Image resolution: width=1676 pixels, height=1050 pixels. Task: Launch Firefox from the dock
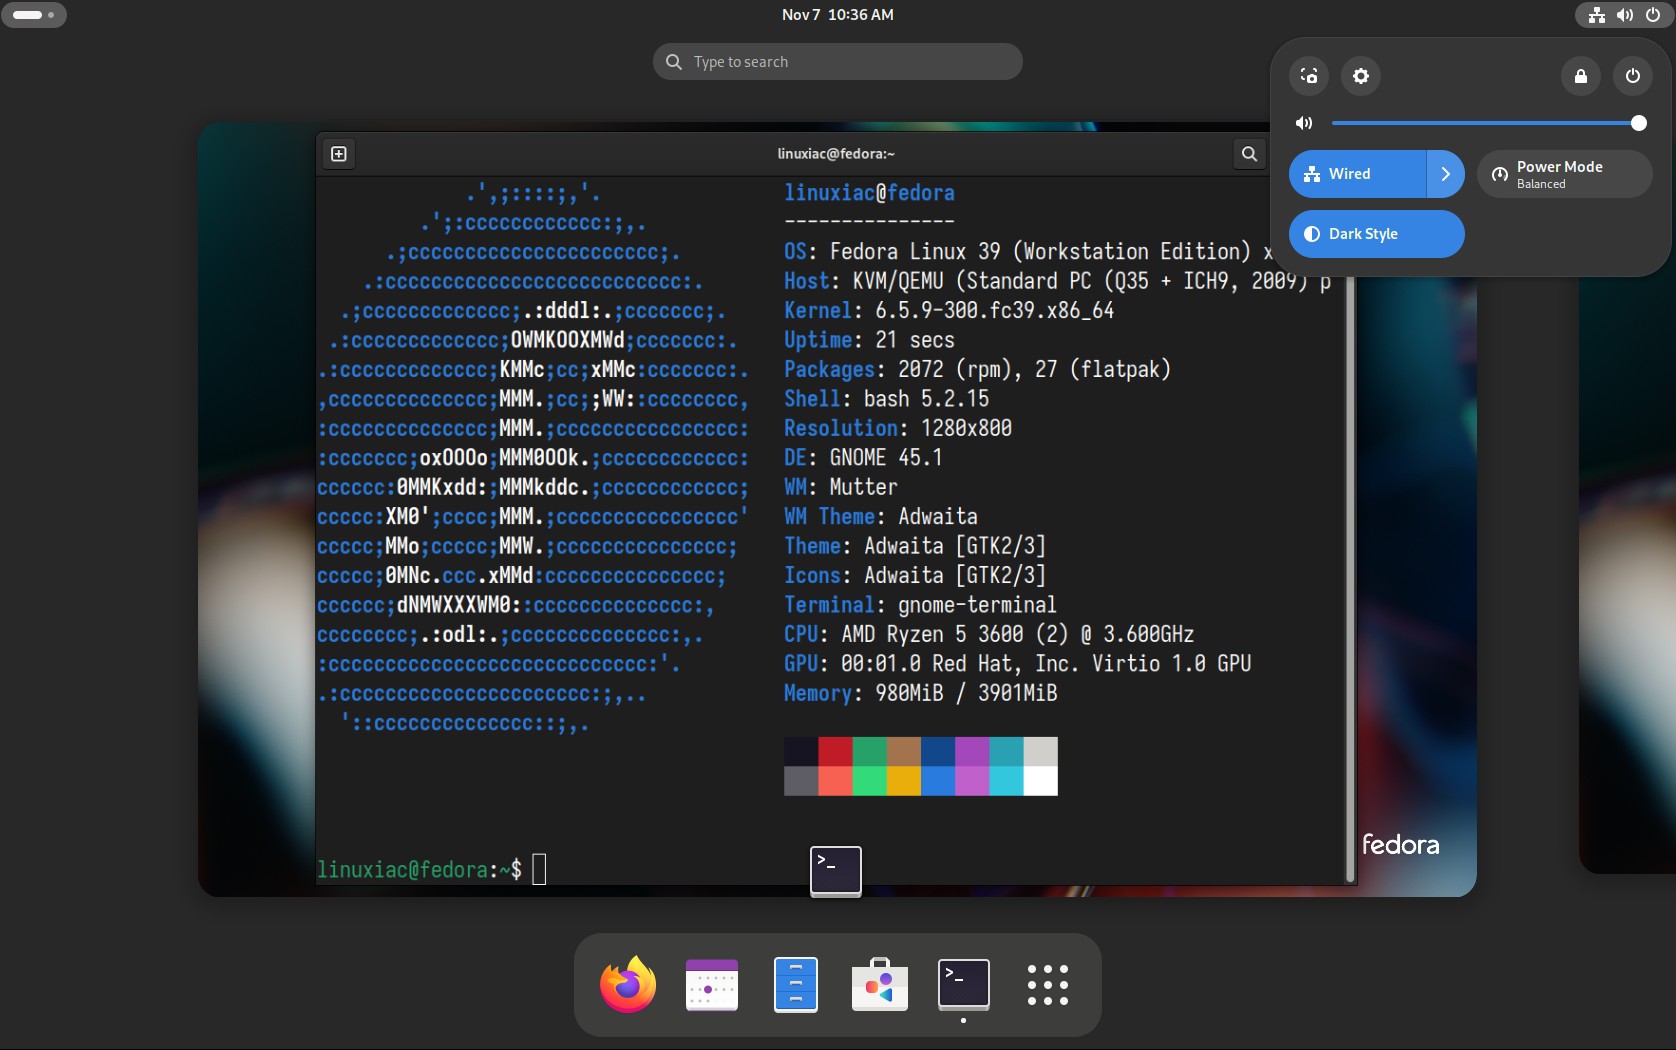tap(628, 985)
